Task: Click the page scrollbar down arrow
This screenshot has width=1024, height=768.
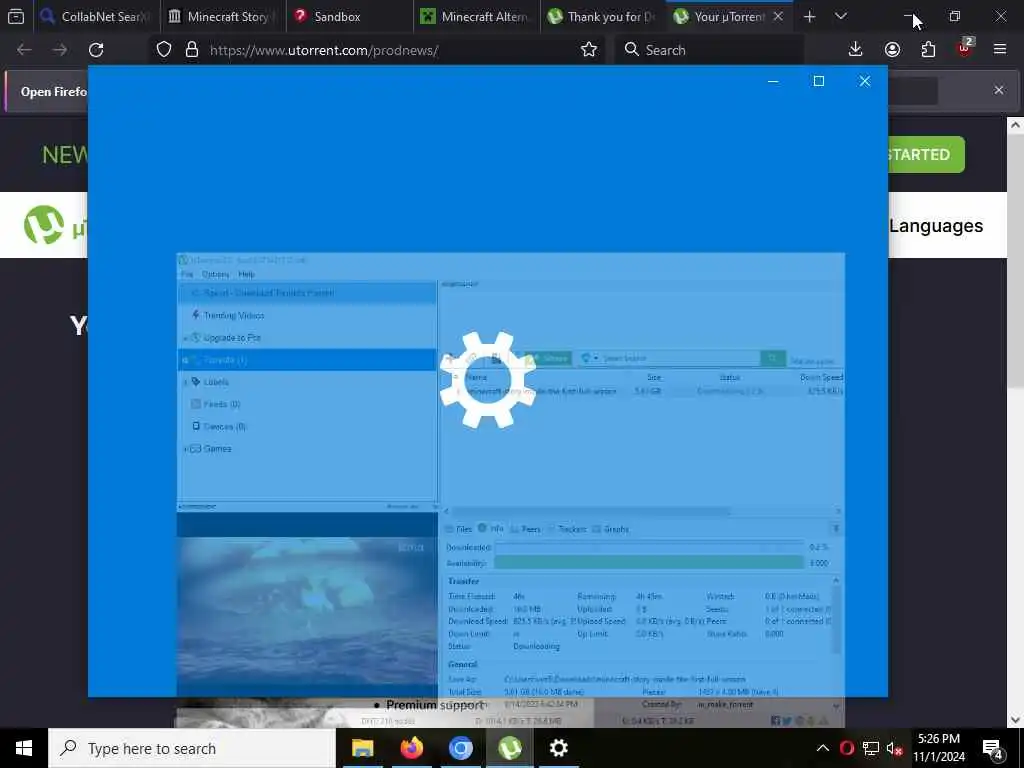Action: [1016, 720]
